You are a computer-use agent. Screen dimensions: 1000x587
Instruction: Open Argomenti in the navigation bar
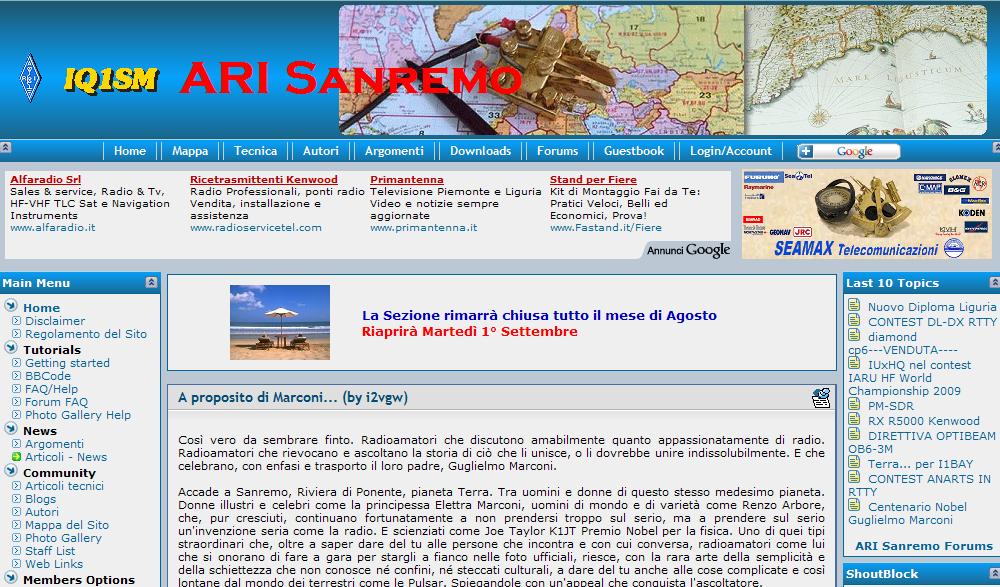pyautogui.click(x=394, y=151)
